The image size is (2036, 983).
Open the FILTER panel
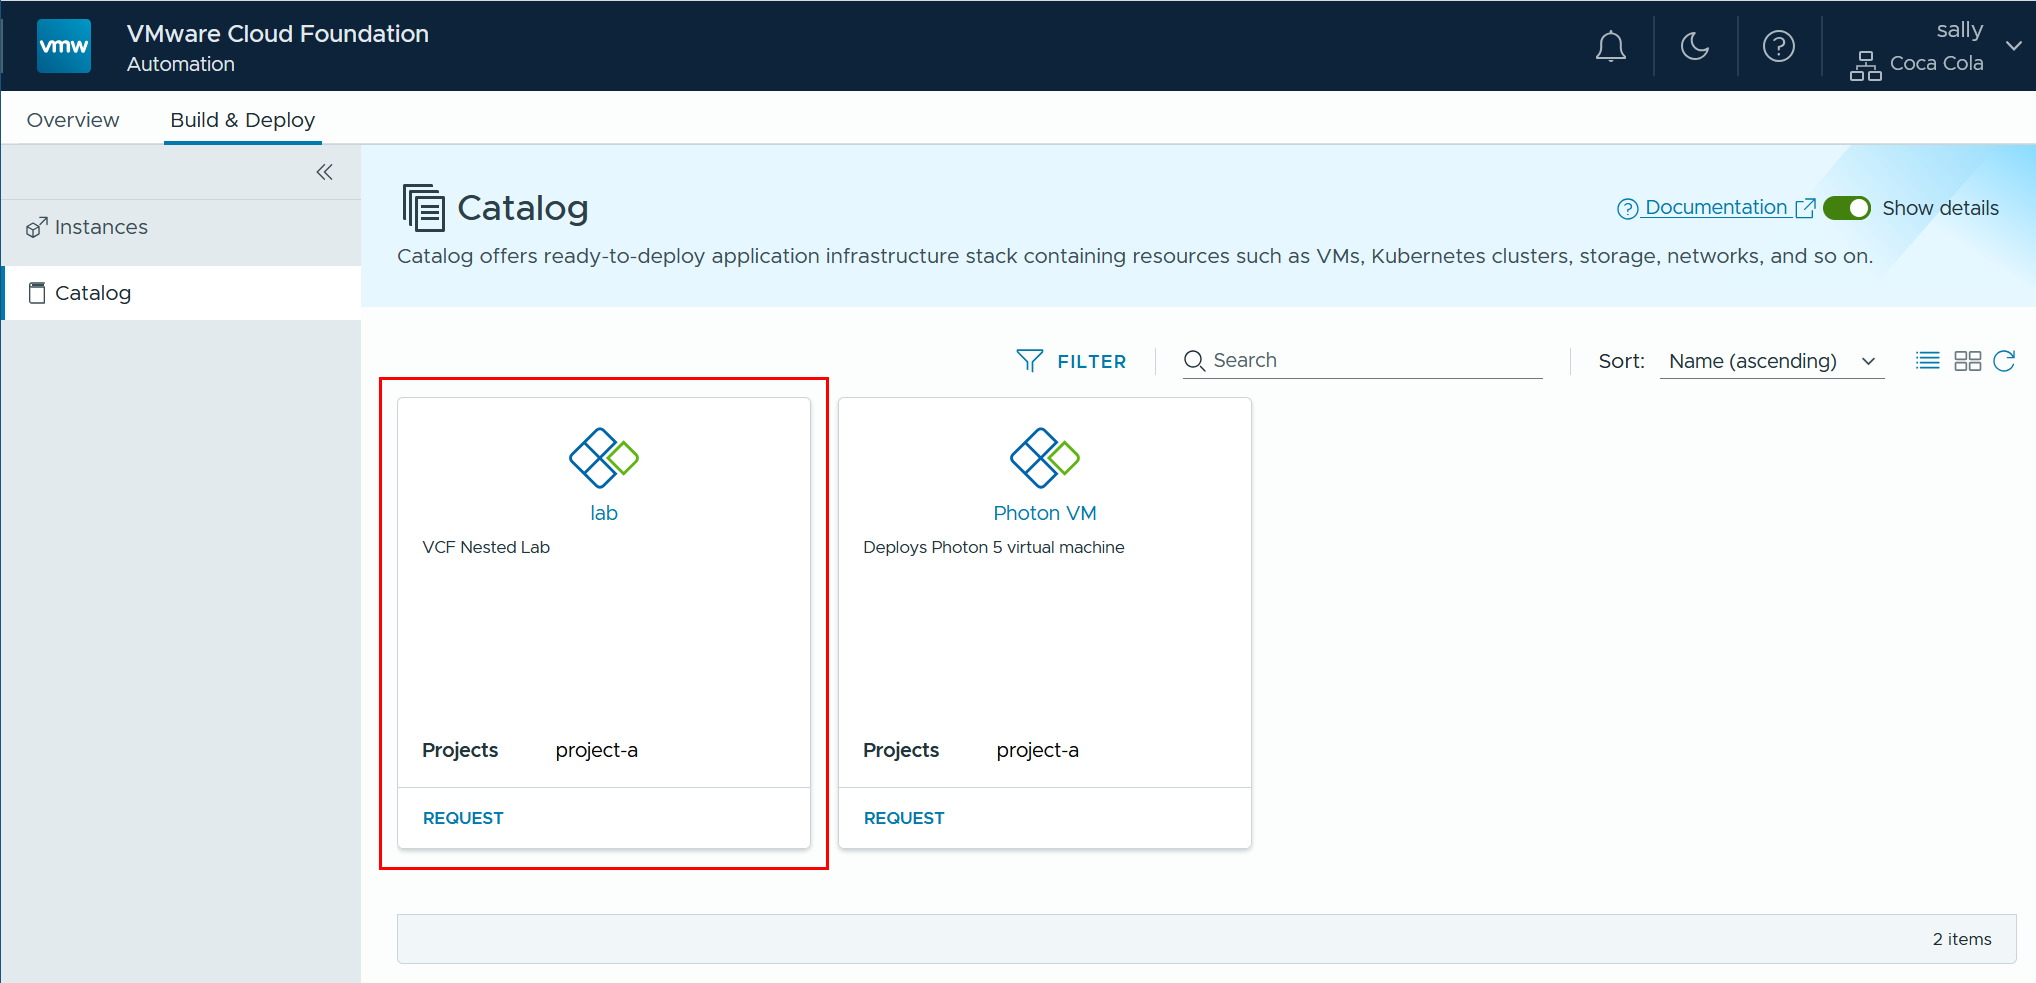pyautogui.click(x=1071, y=361)
